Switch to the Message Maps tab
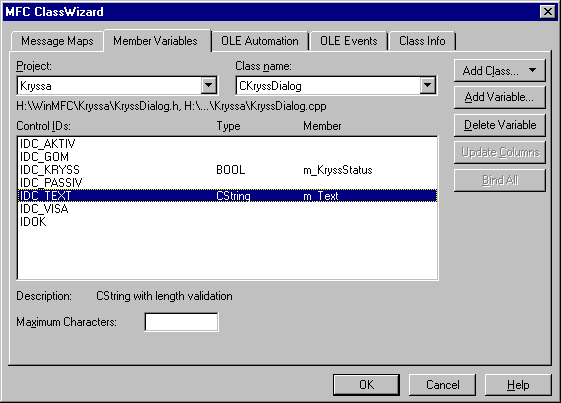Image resolution: width=561 pixels, height=403 pixels. (x=57, y=41)
